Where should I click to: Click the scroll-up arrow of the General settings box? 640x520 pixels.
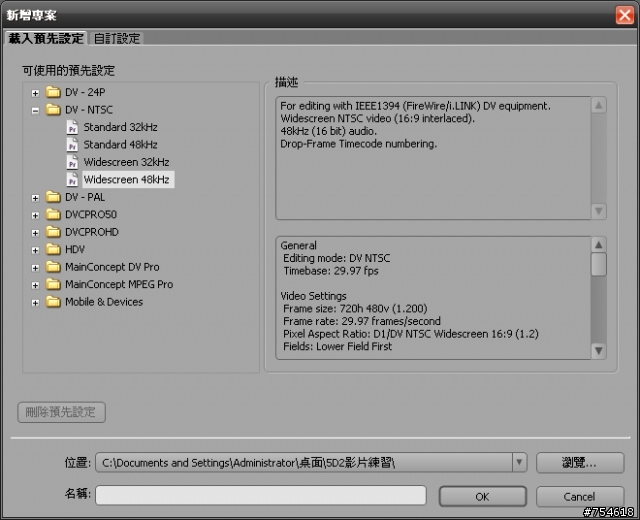pos(598,245)
